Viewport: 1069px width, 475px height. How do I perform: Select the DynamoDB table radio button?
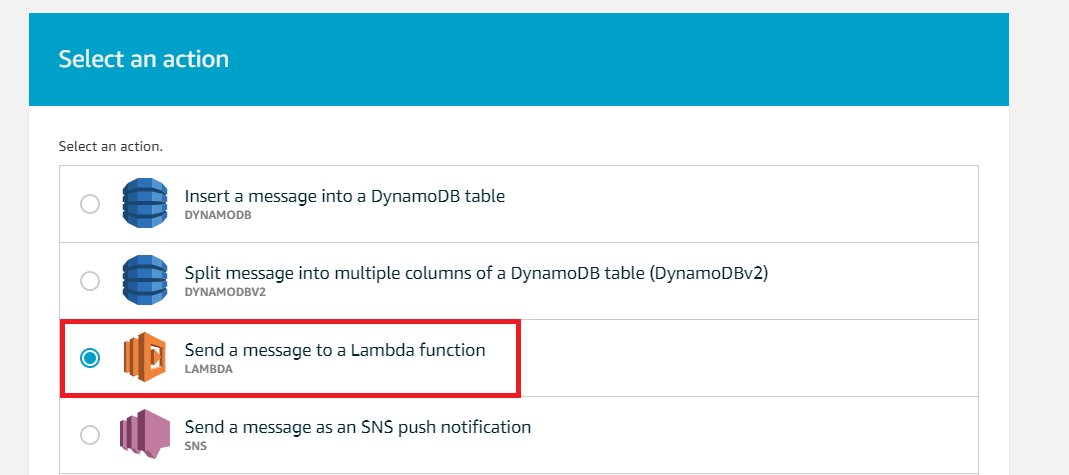[90, 204]
